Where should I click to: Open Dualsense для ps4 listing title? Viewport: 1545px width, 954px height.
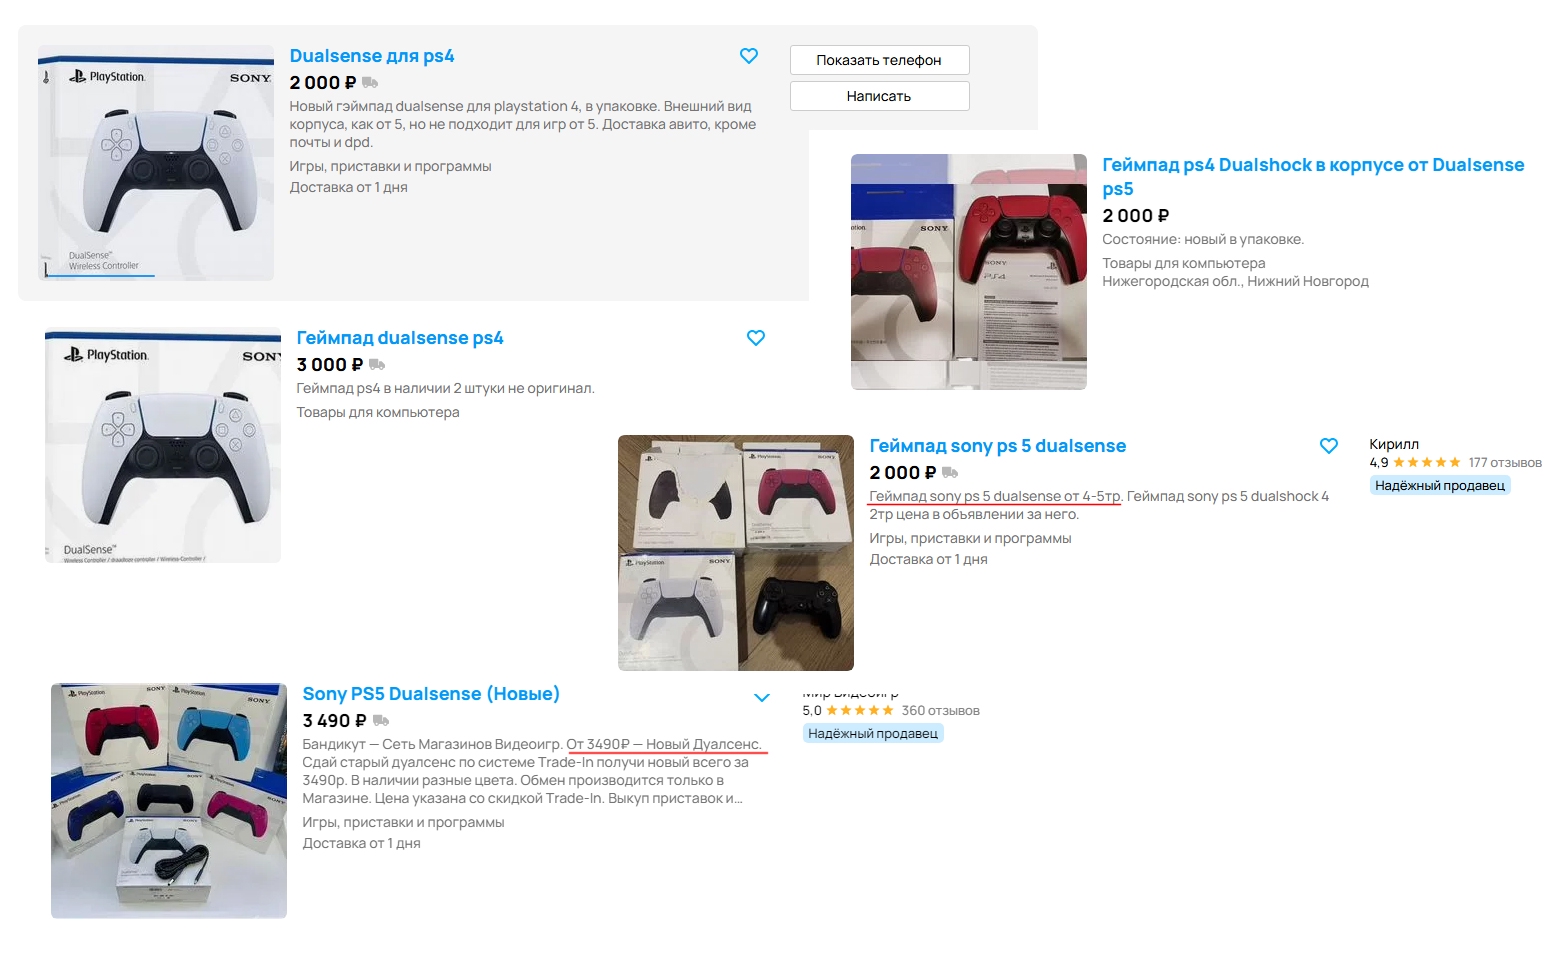372,56
